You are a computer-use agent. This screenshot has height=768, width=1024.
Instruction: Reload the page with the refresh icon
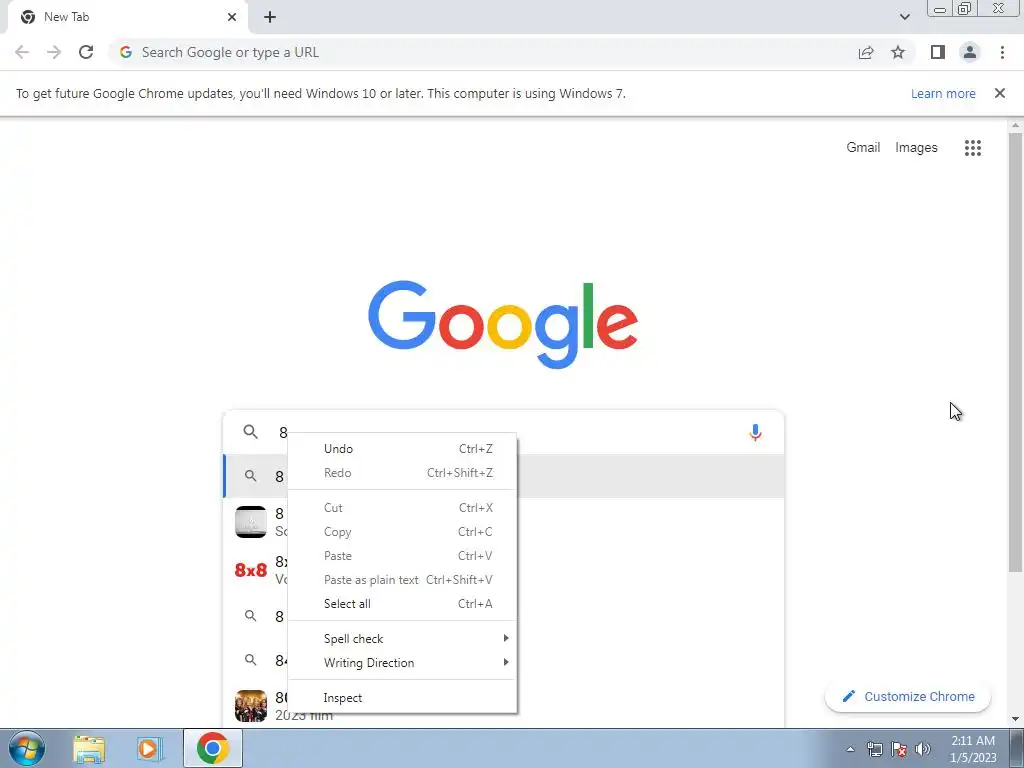pos(86,52)
